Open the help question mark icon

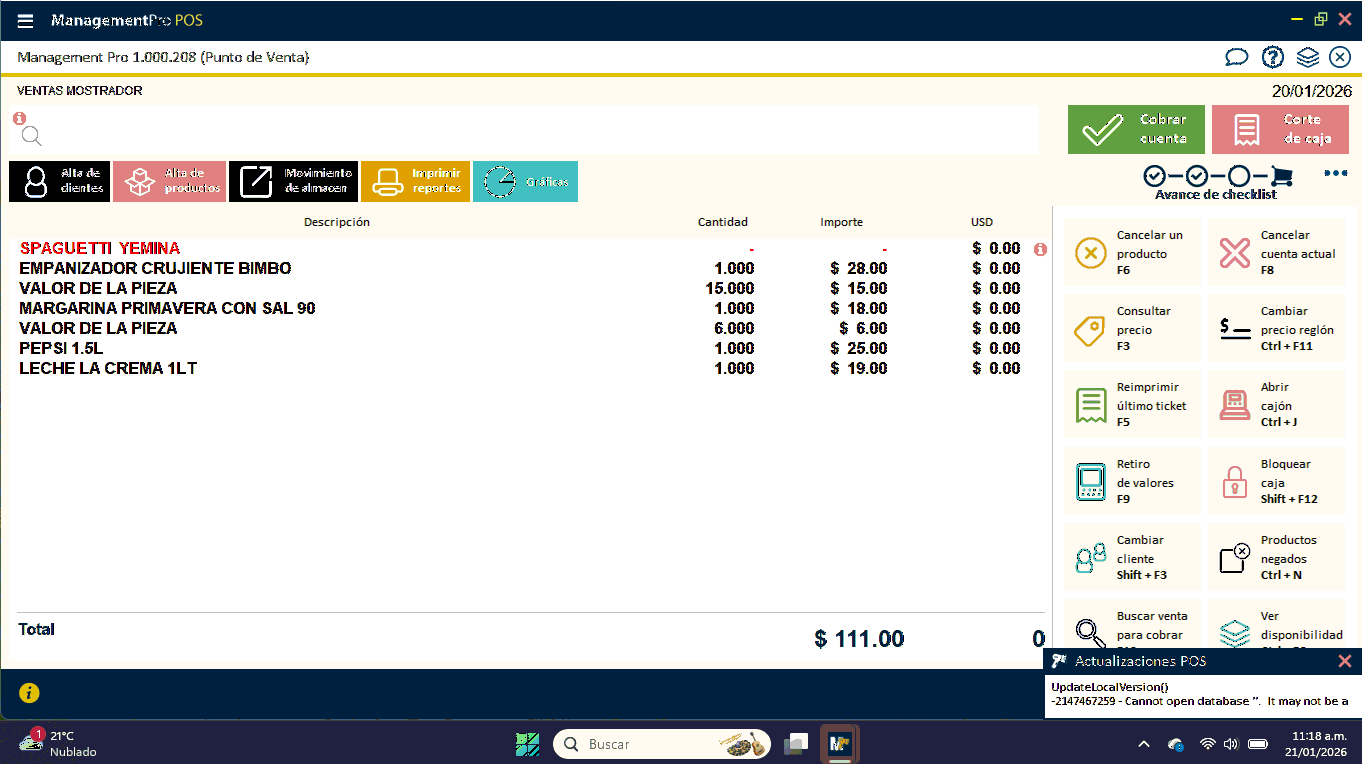point(1272,57)
